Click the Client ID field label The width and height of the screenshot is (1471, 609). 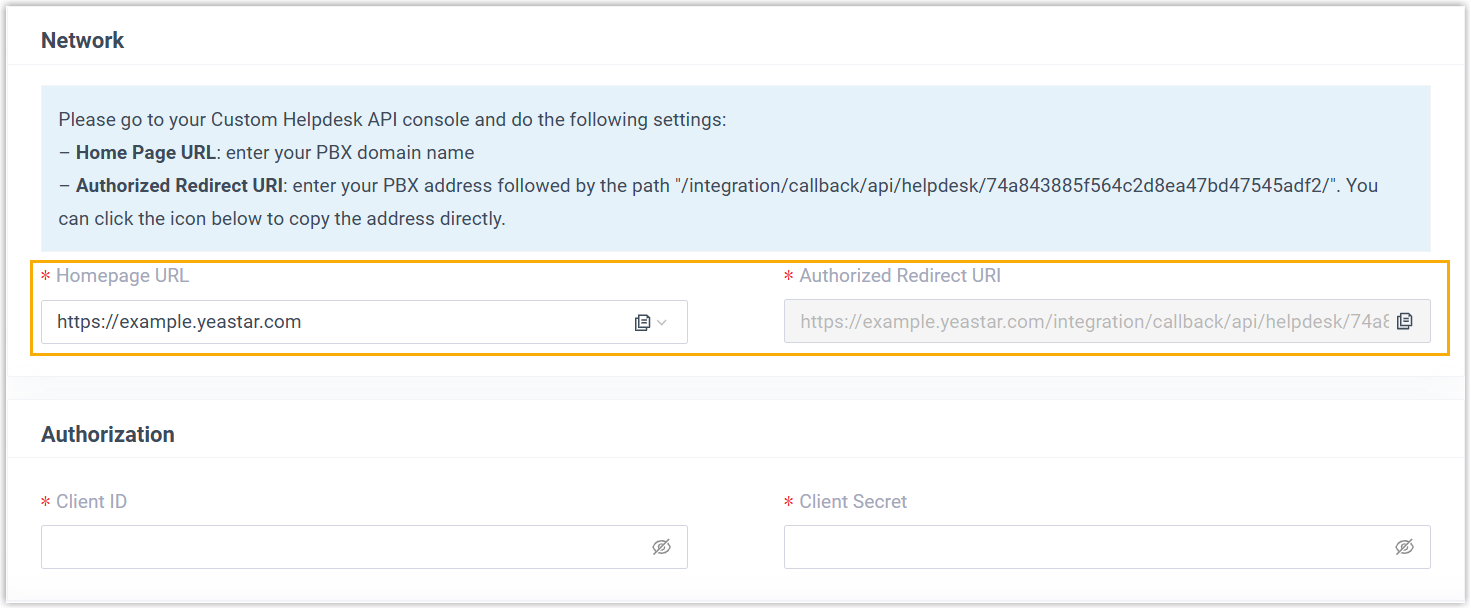click(x=91, y=501)
